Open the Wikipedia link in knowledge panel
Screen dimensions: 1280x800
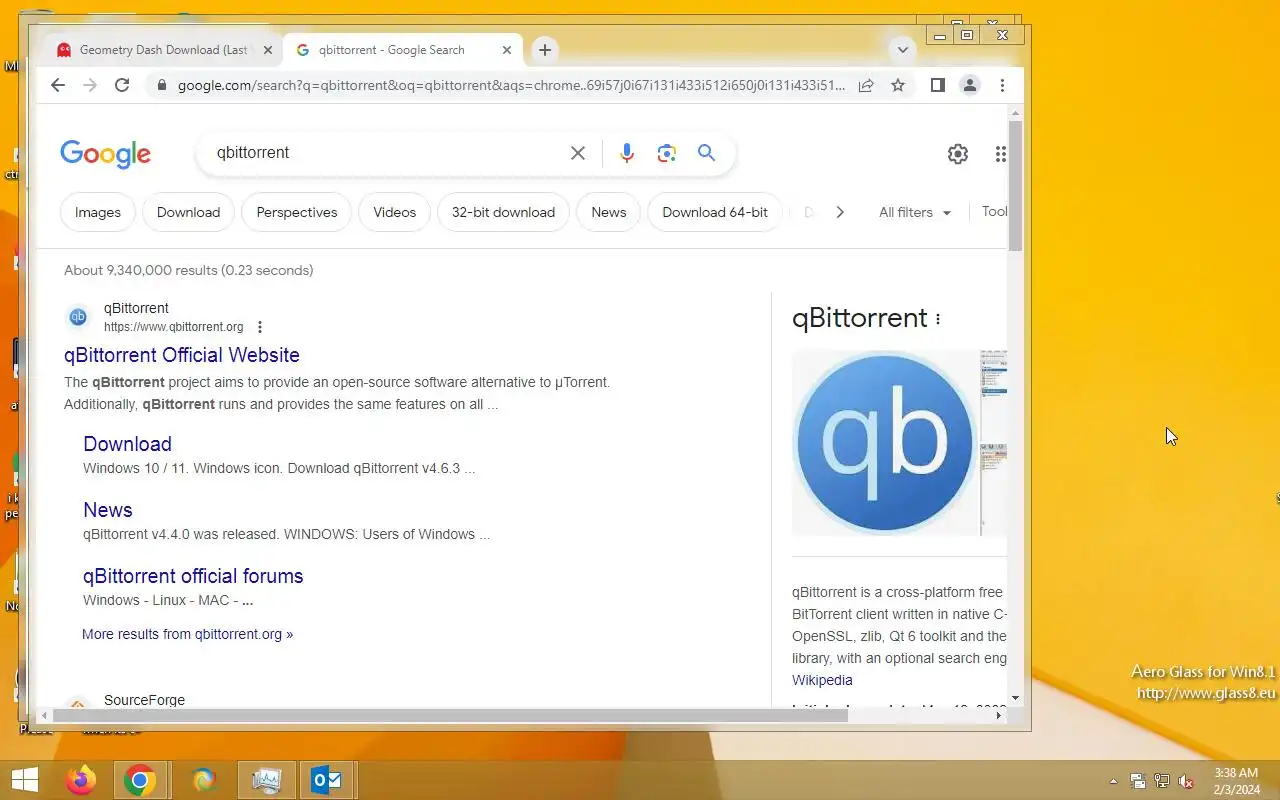click(x=822, y=680)
